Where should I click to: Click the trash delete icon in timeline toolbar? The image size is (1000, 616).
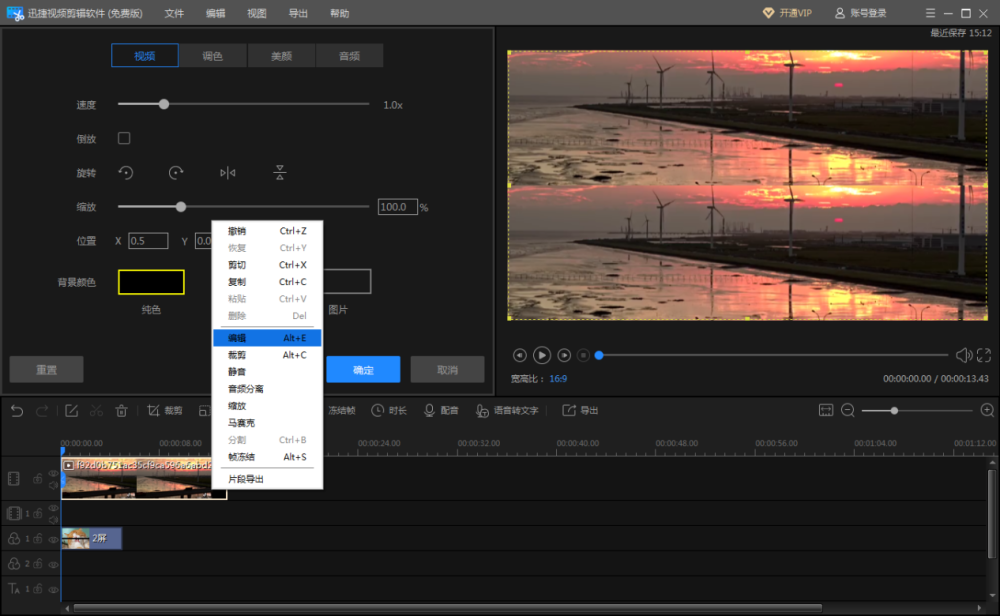coord(121,410)
